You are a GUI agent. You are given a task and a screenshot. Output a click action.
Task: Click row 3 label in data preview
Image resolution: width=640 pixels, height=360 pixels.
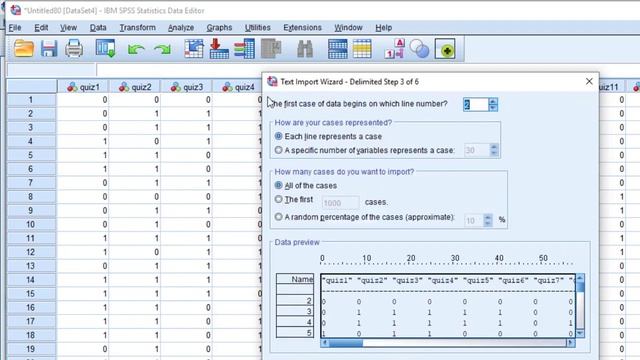[295, 311]
